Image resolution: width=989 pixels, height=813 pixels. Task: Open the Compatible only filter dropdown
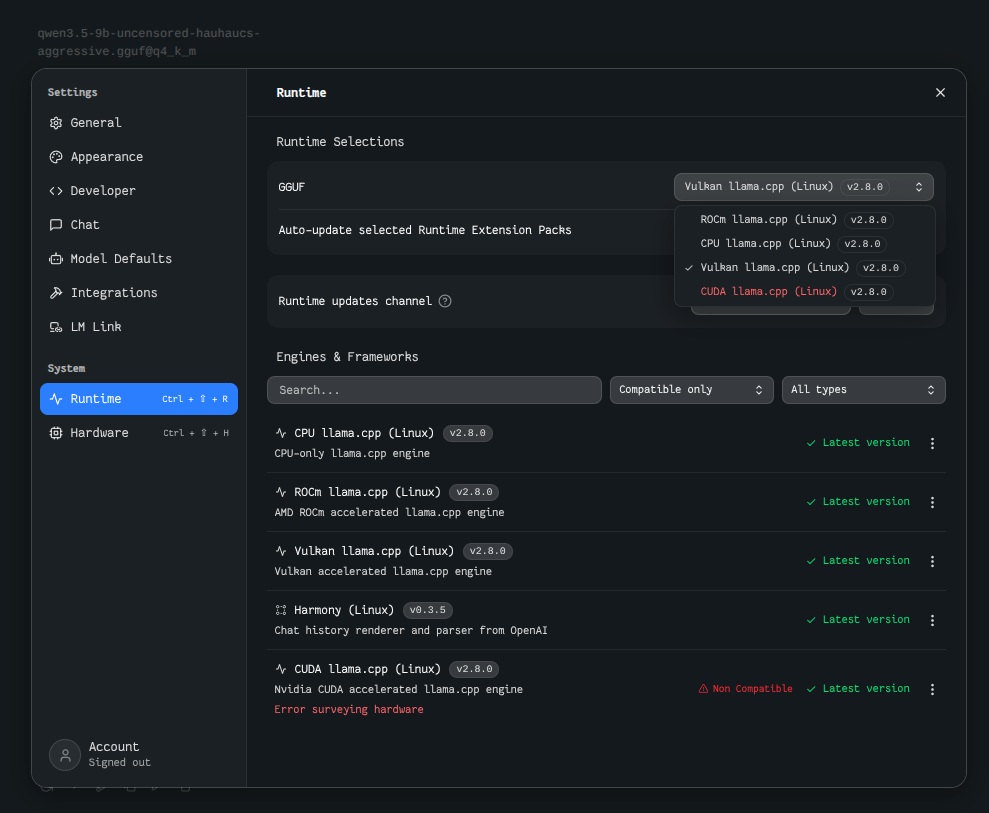click(x=691, y=390)
